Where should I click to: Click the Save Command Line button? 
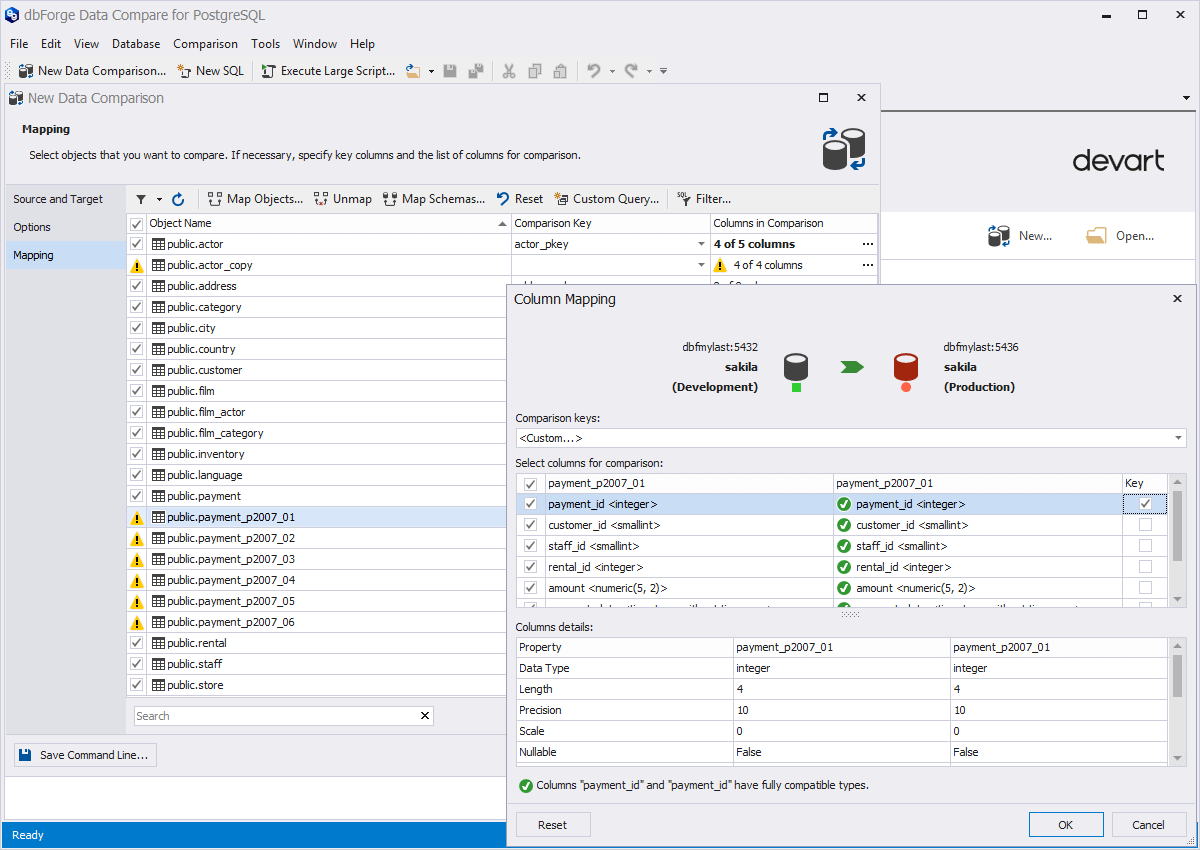85,755
